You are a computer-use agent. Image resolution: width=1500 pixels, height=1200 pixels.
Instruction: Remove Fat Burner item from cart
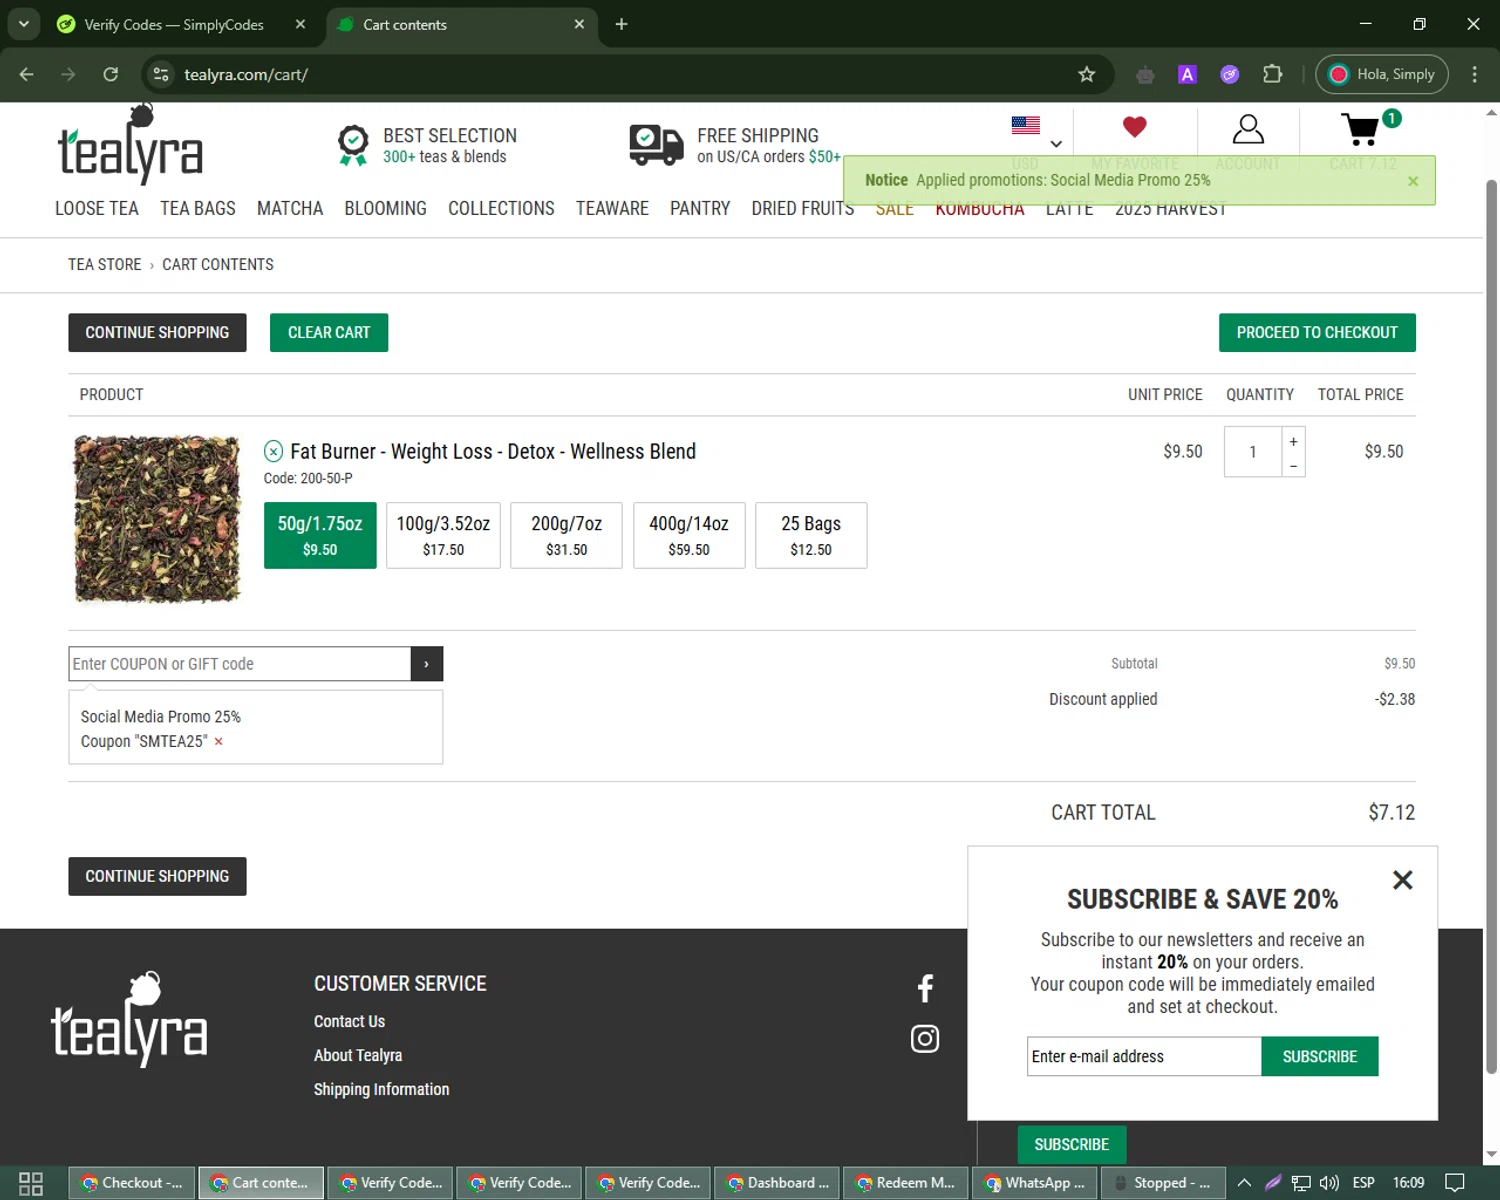(273, 451)
